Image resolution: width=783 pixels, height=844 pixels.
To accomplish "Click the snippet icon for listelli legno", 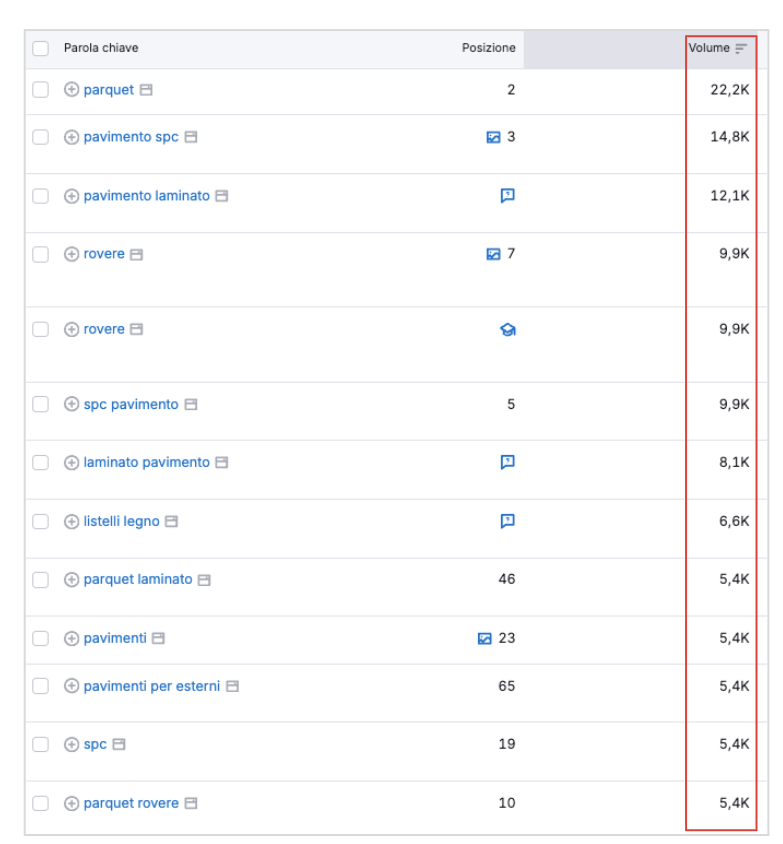I will coord(507,521).
